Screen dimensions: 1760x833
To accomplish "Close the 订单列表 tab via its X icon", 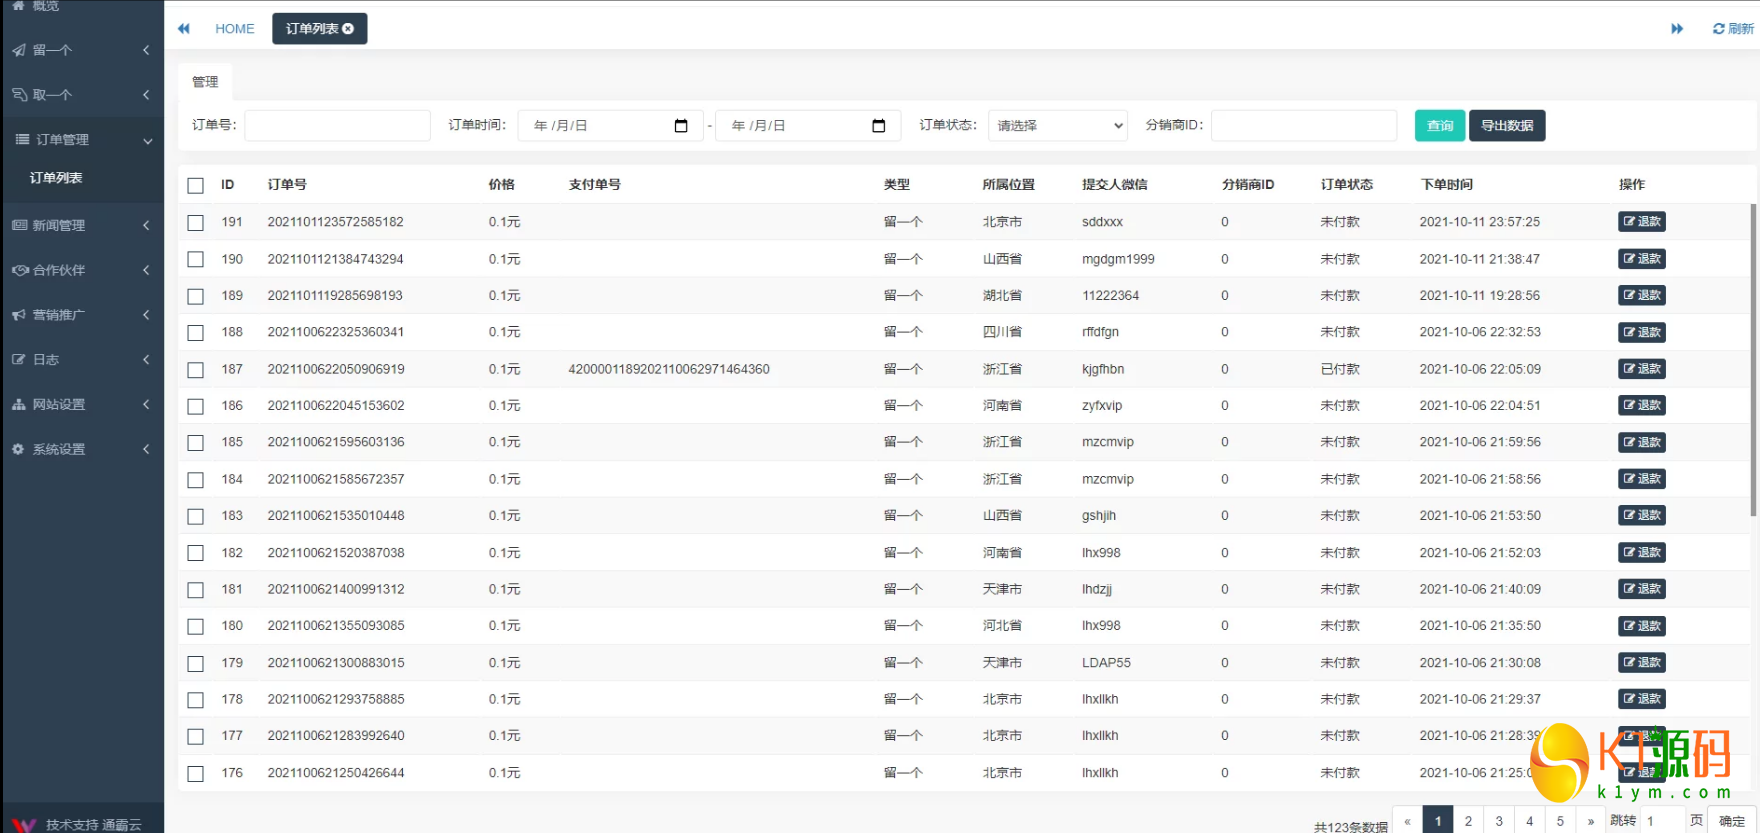I will (x=349, y=29).
